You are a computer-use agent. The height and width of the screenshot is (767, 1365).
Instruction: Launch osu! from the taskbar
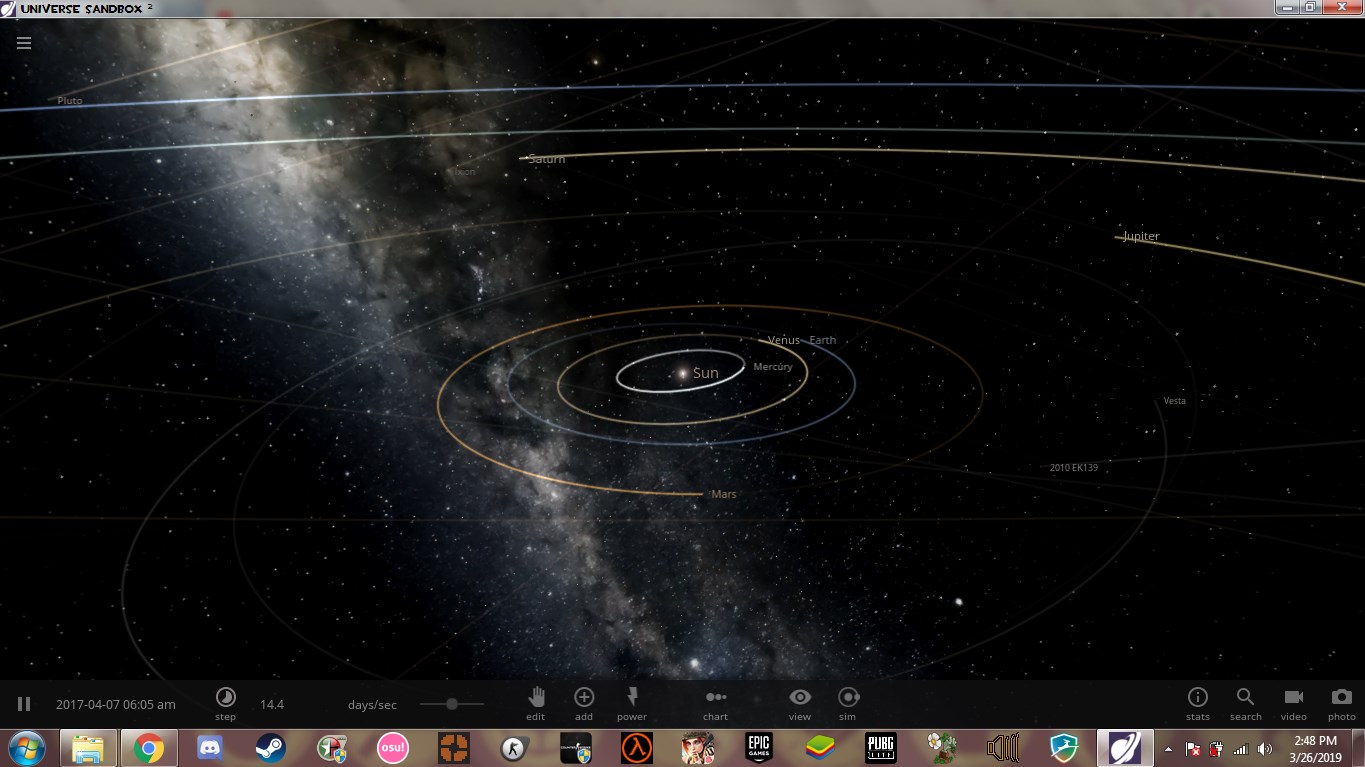393,748
